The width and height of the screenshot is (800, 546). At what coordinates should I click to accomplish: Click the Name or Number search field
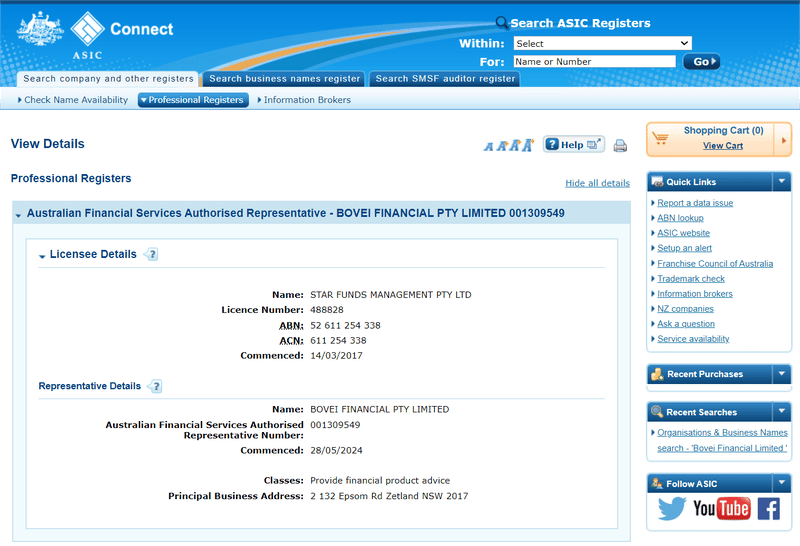click(594, 62)
